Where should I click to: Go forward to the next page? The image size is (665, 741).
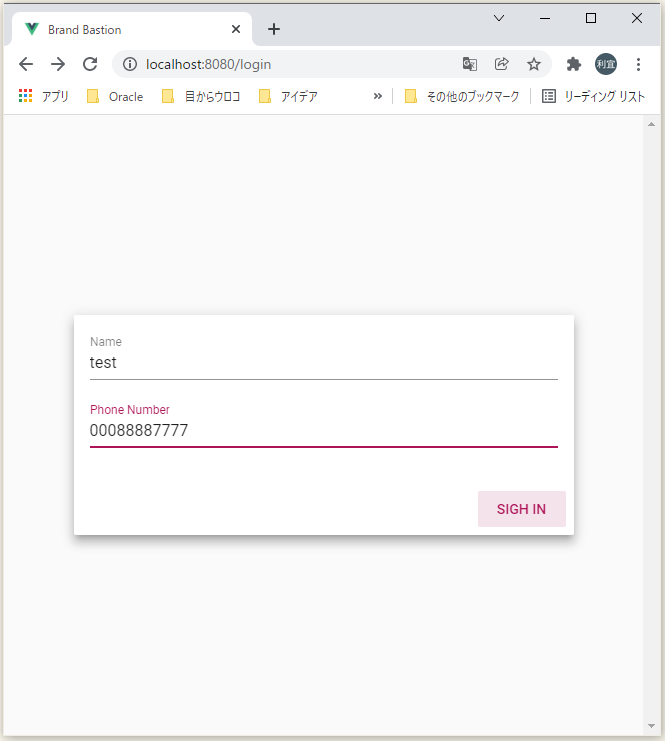[58, 64]
